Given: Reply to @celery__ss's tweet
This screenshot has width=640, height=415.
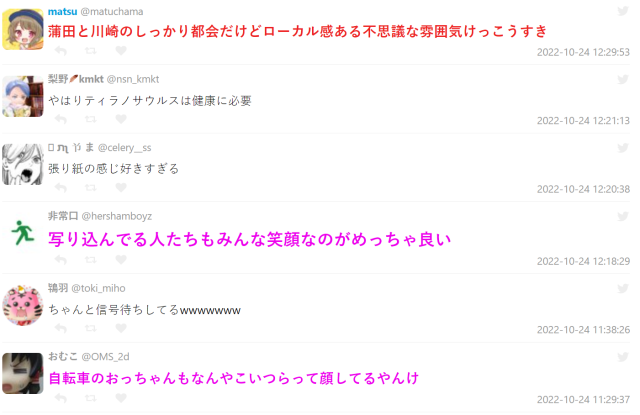Looking at the screenshot, I should (x=61, y=188).
